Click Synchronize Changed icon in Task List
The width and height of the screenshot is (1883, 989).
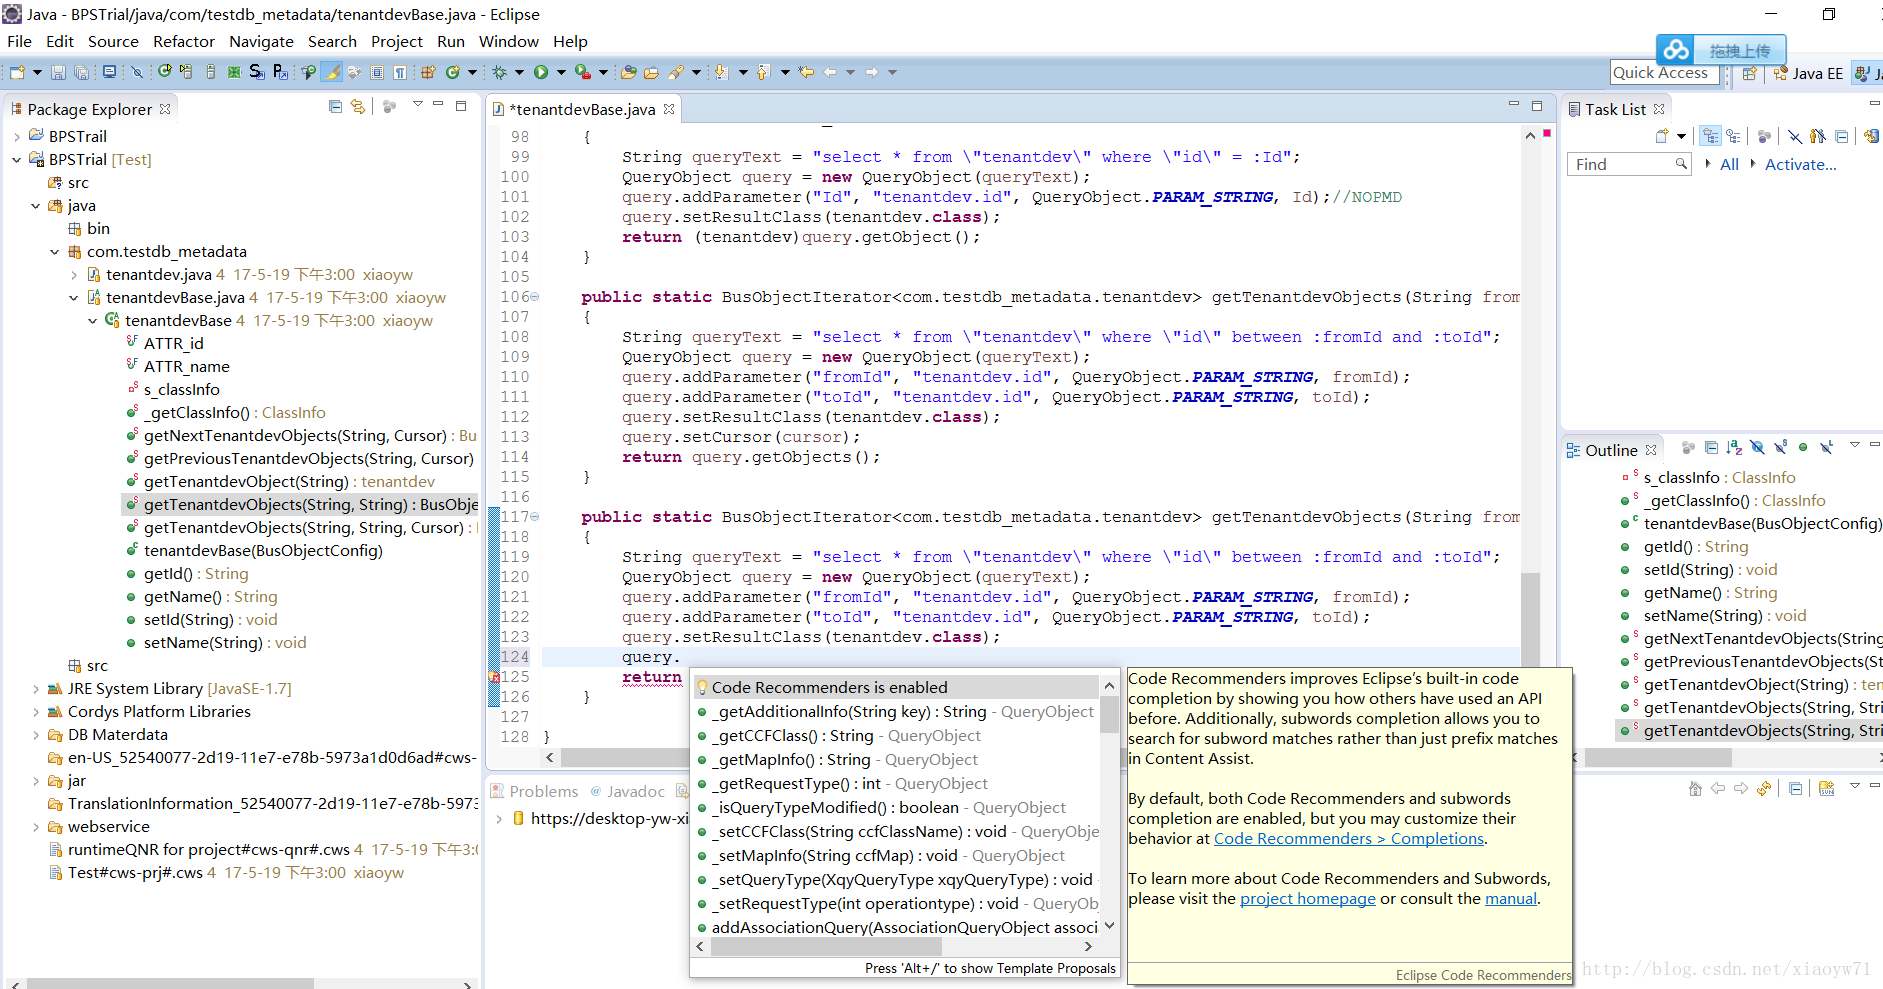1871,136
